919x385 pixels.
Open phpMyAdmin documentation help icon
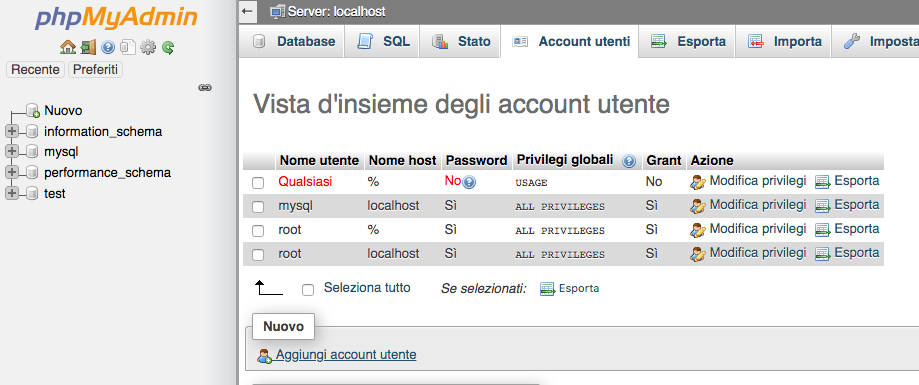click(108, 47)
